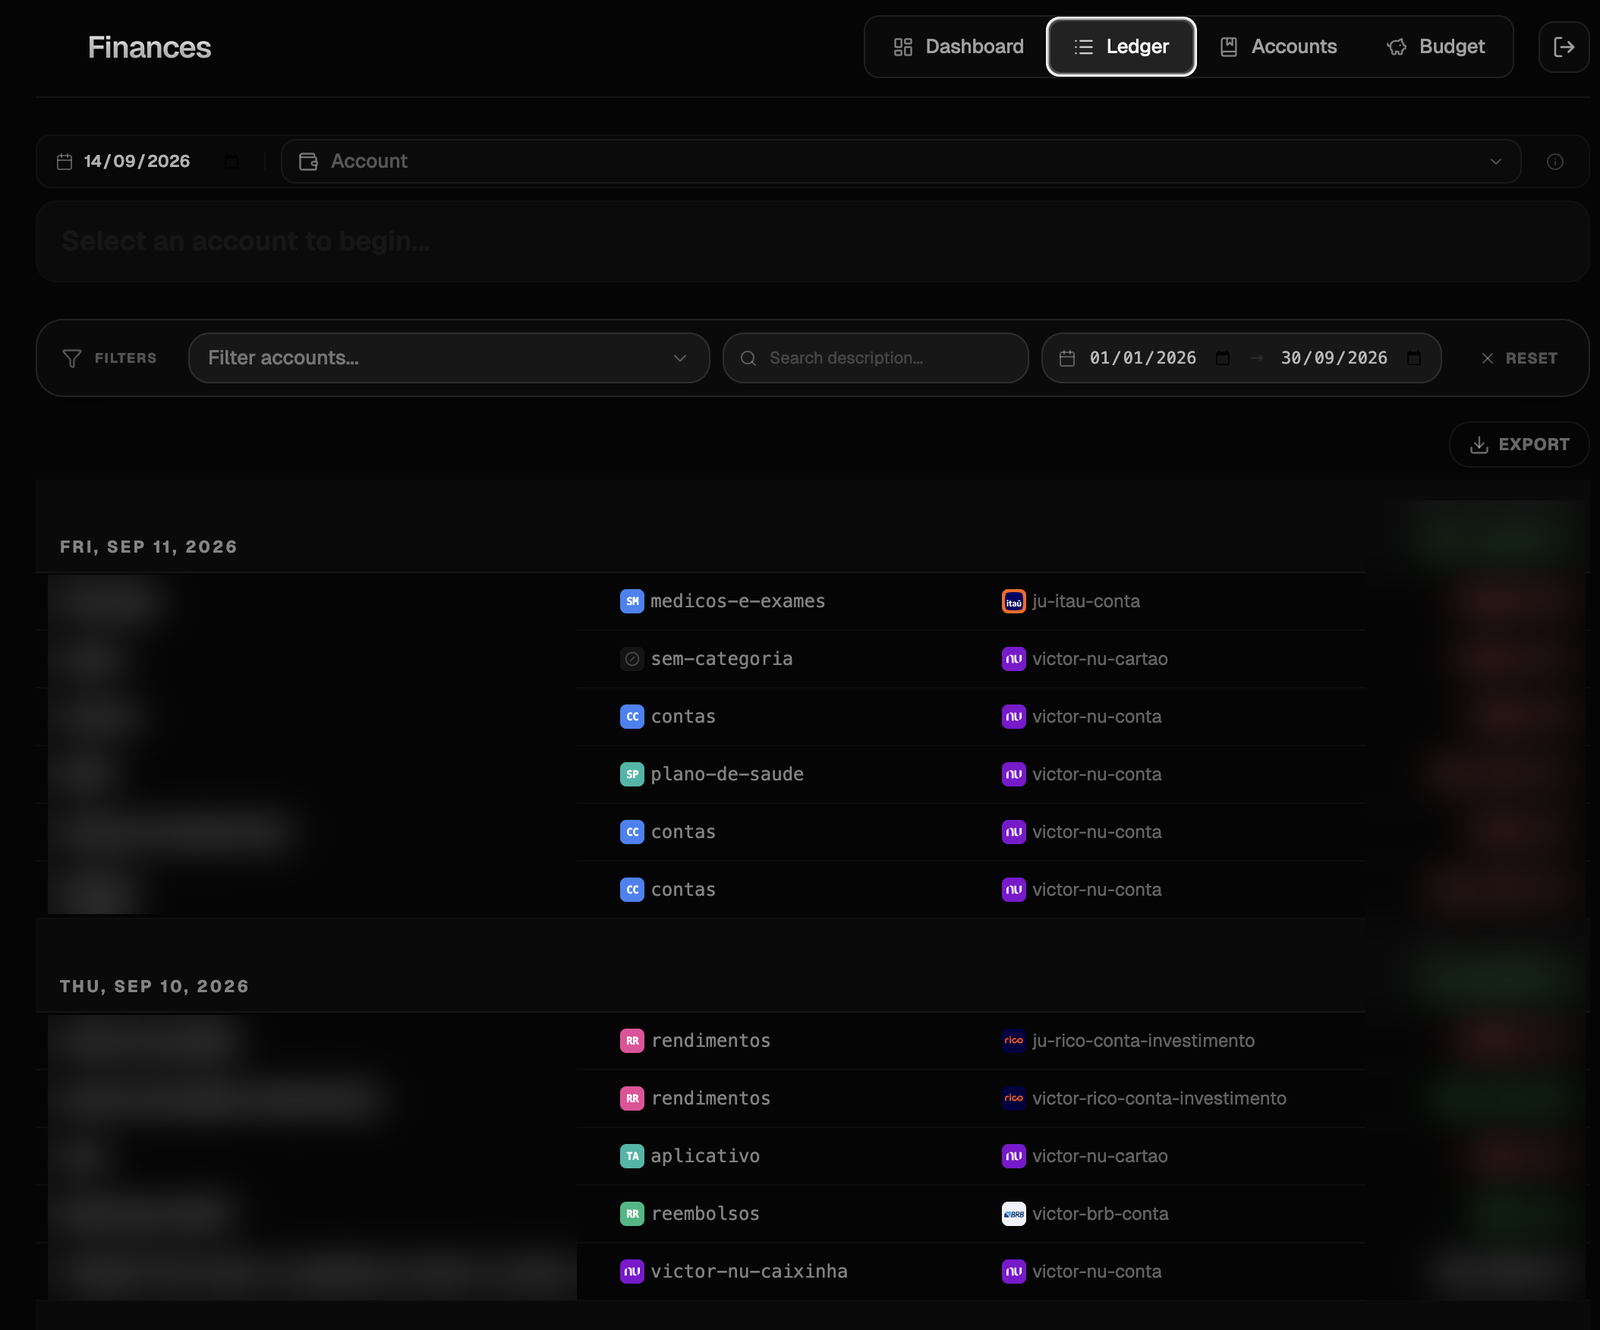
Task: Click the Rico icon for ju-rico-conta-investimento
Action: [x=1014, y=1041]
